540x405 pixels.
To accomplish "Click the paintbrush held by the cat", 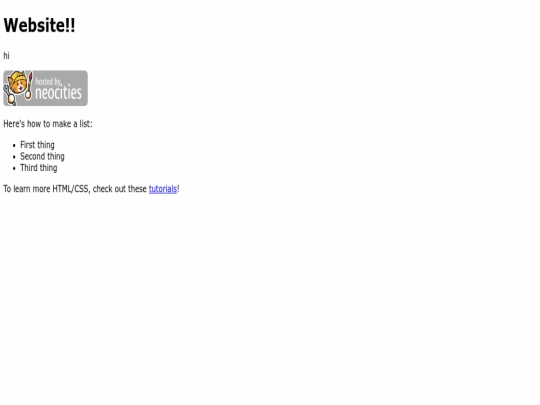I will tap(29, 85).
